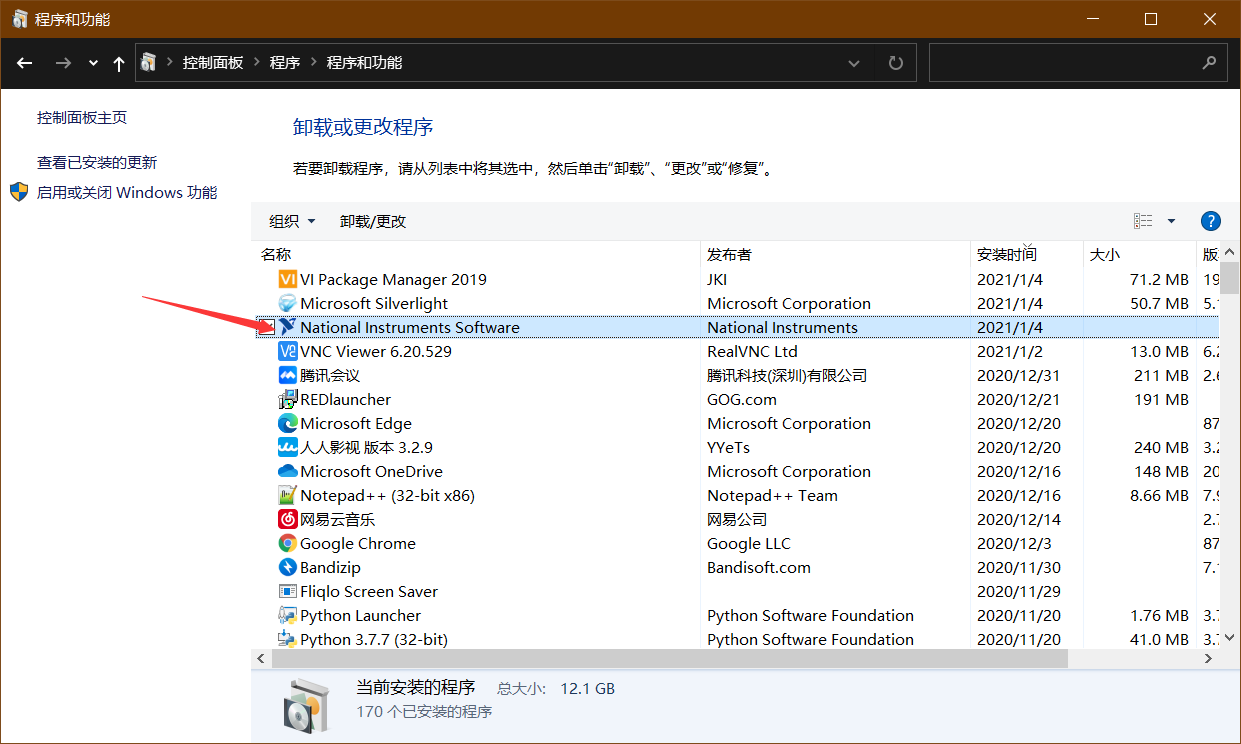
Task: Click publisher Bandisoft.com
Action: 759,567
